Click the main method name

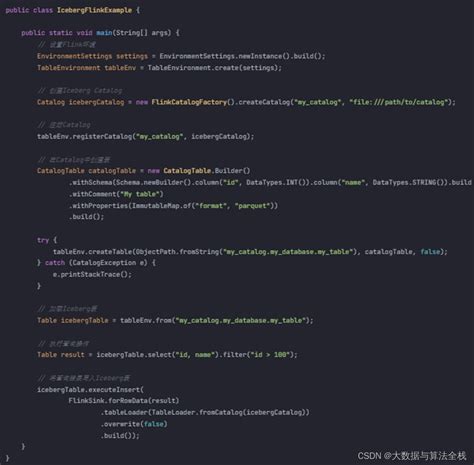coord(104,33)
